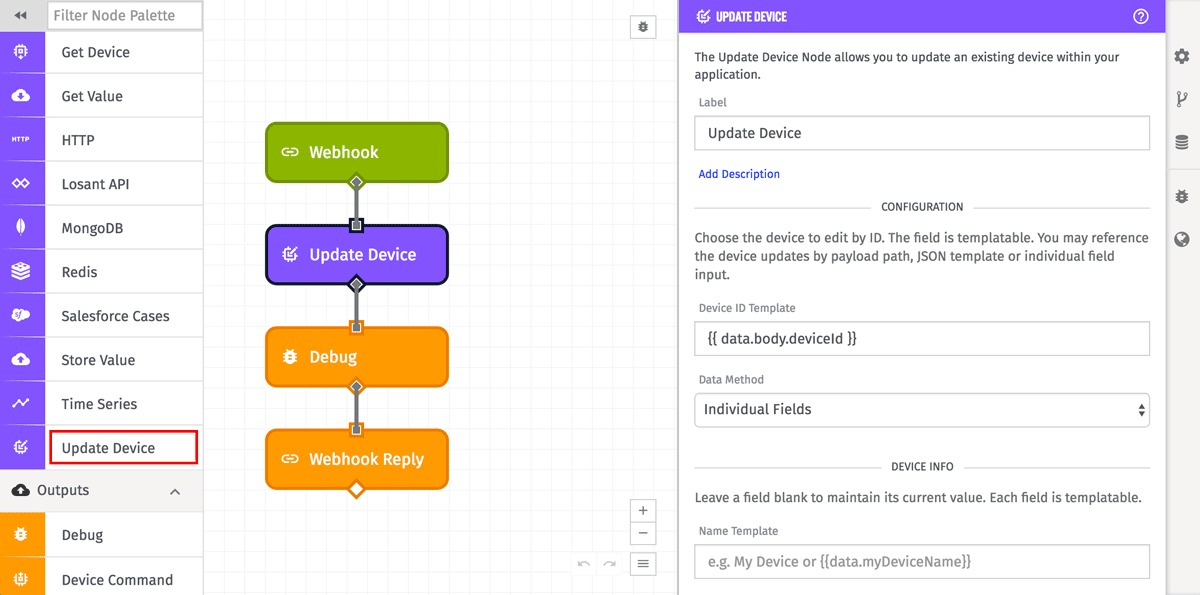Select Store Value in node palette
Image resolution: width=1200 pixels, height=595 pixels.
coord(98,360)
